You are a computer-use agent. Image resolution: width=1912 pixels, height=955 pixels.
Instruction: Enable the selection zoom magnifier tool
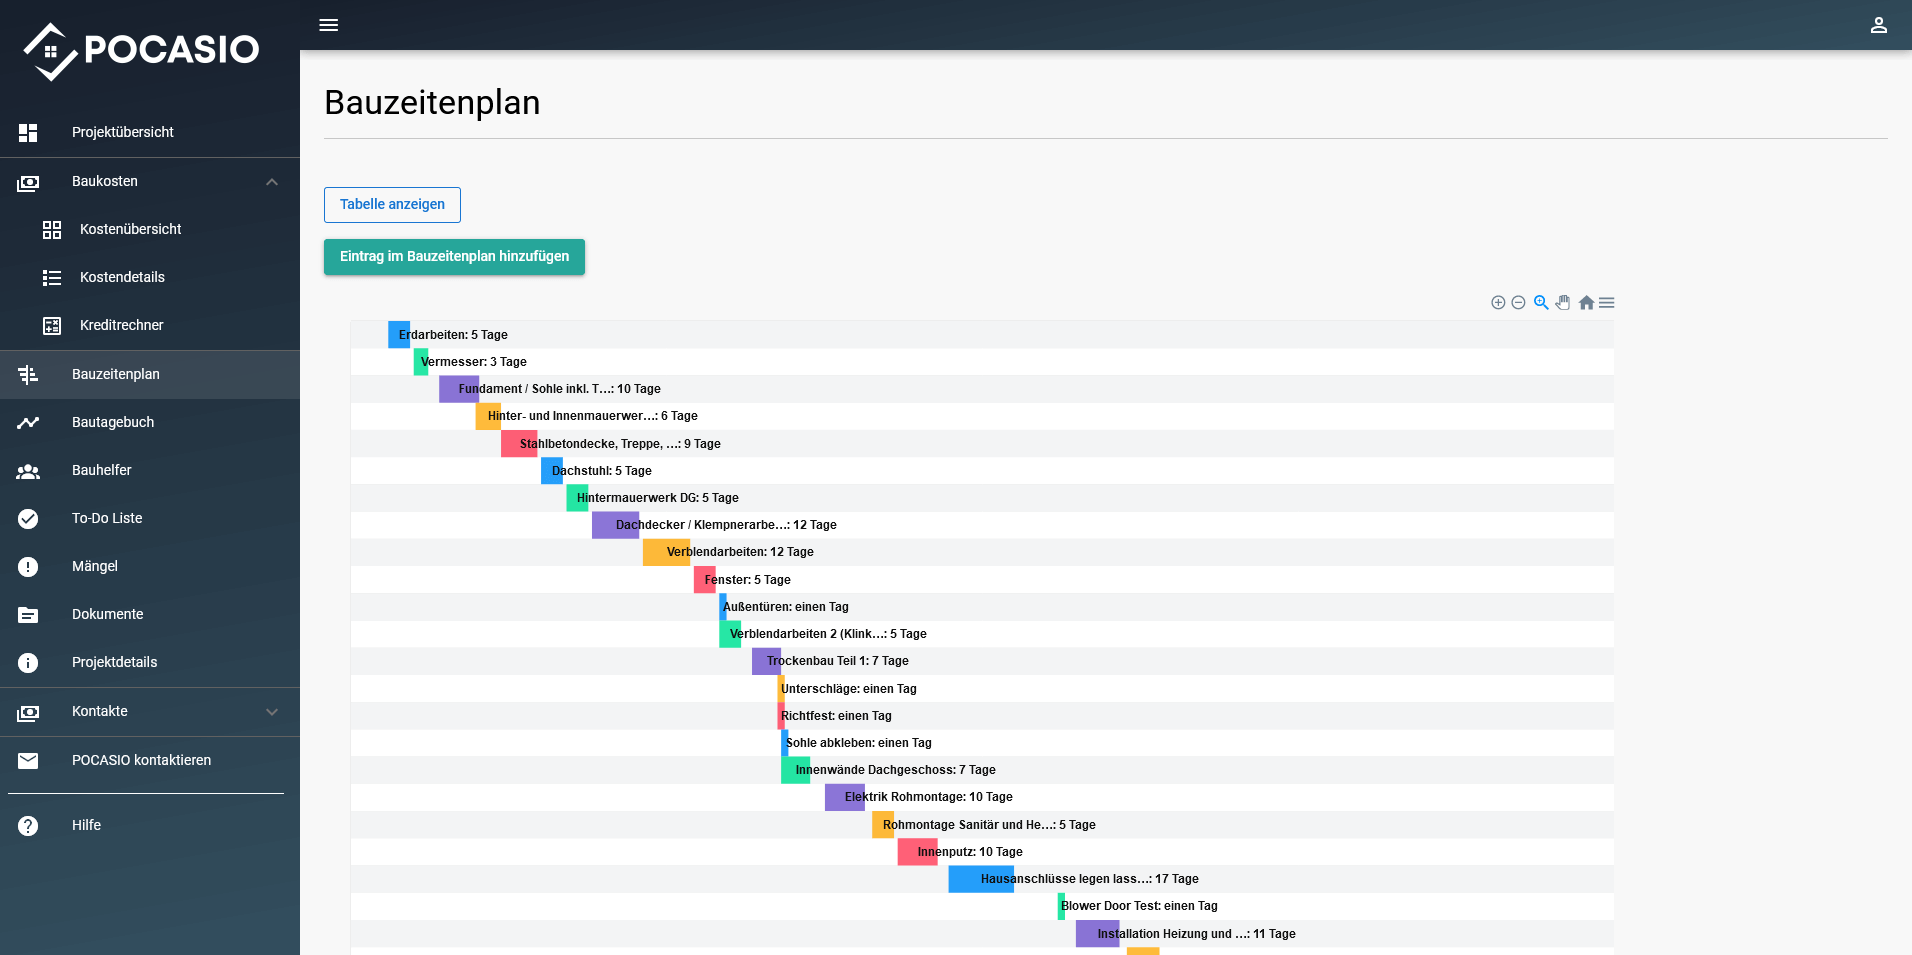click(x=1541, y=303)
